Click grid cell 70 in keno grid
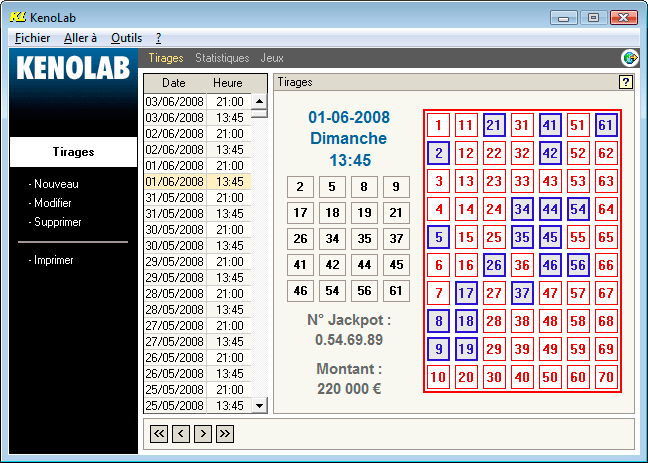Image resolution: width=648 pixels, height=463 pixels. coord(606,377)
